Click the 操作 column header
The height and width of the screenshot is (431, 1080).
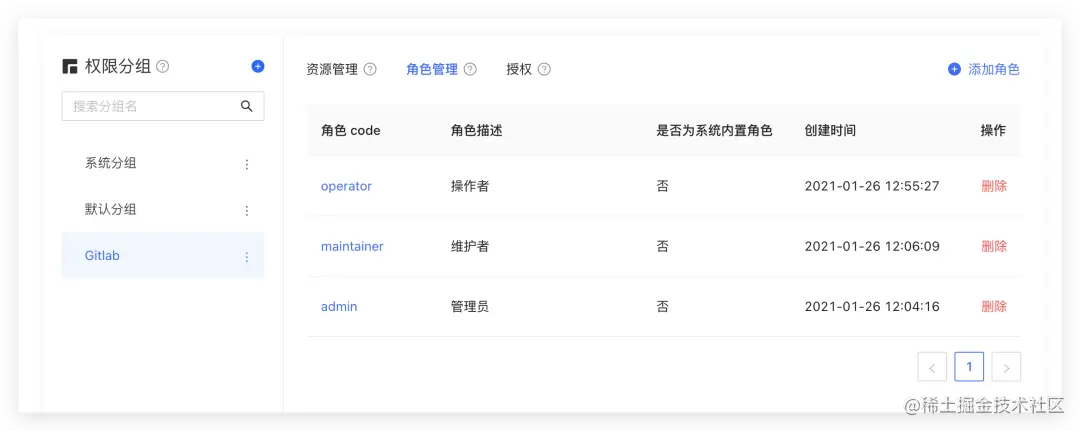click(x=993, y=131)
